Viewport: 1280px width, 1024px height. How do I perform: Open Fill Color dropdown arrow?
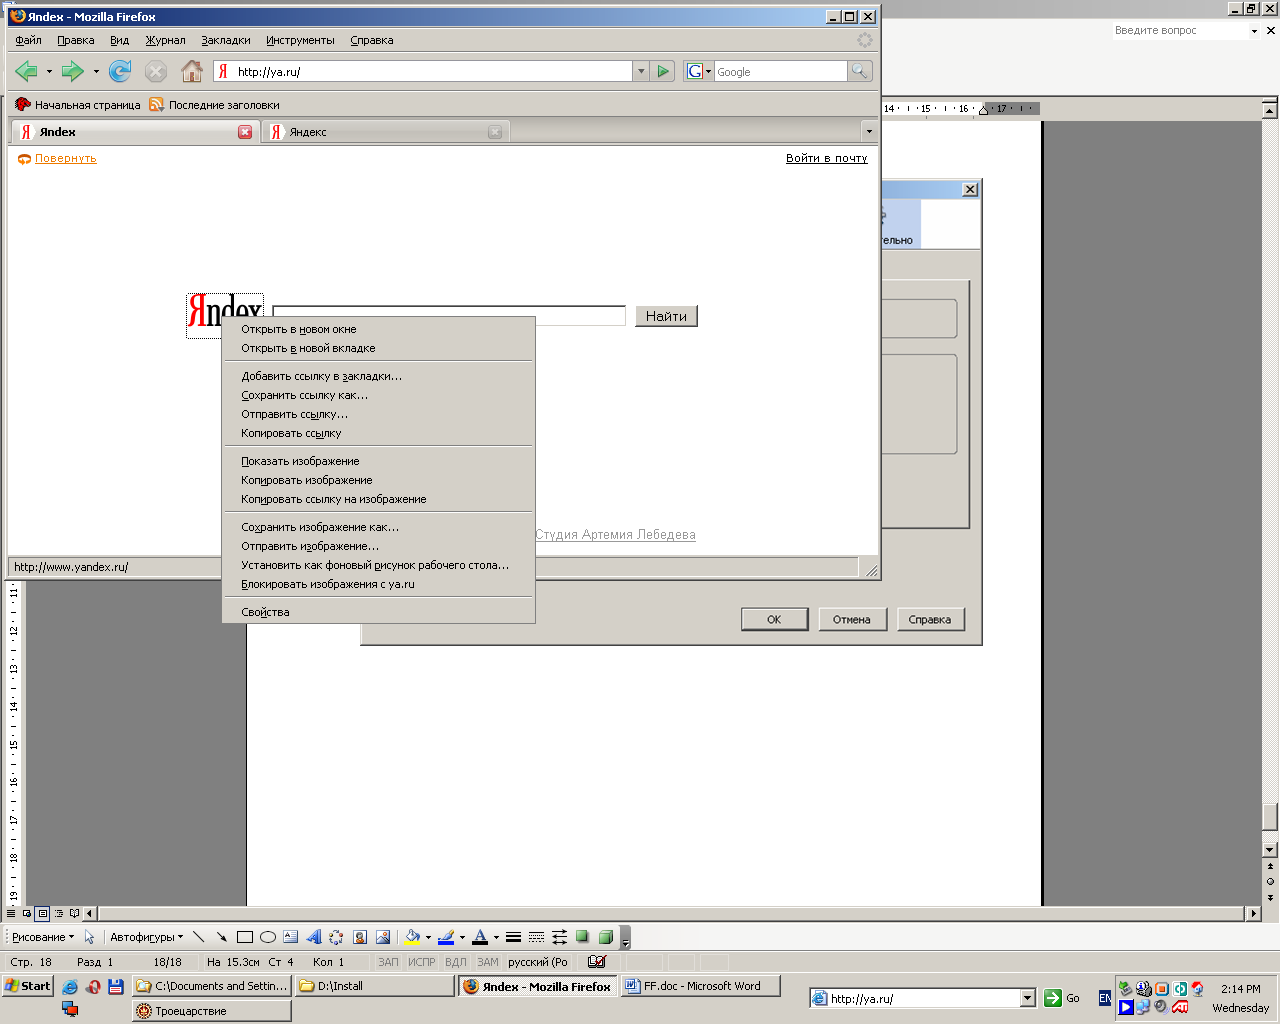pos(428,937)
